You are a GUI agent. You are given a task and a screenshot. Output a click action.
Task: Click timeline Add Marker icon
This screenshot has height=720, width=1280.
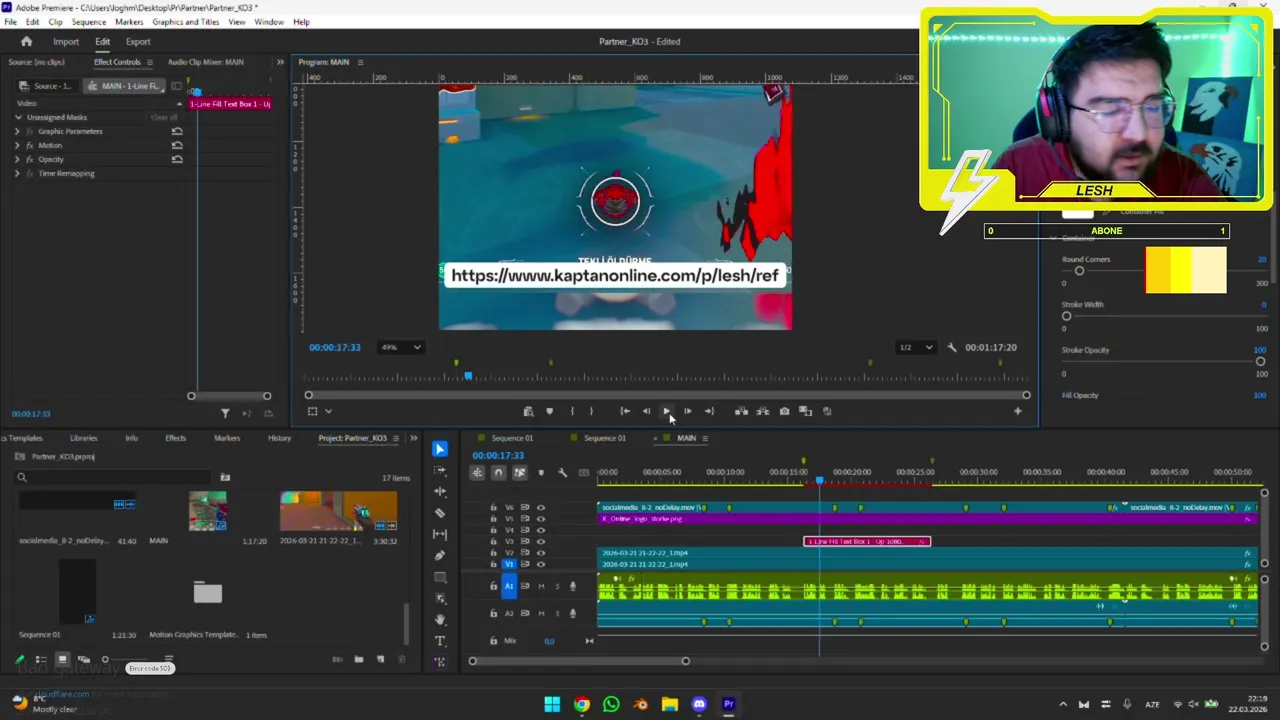pos(541,473)
